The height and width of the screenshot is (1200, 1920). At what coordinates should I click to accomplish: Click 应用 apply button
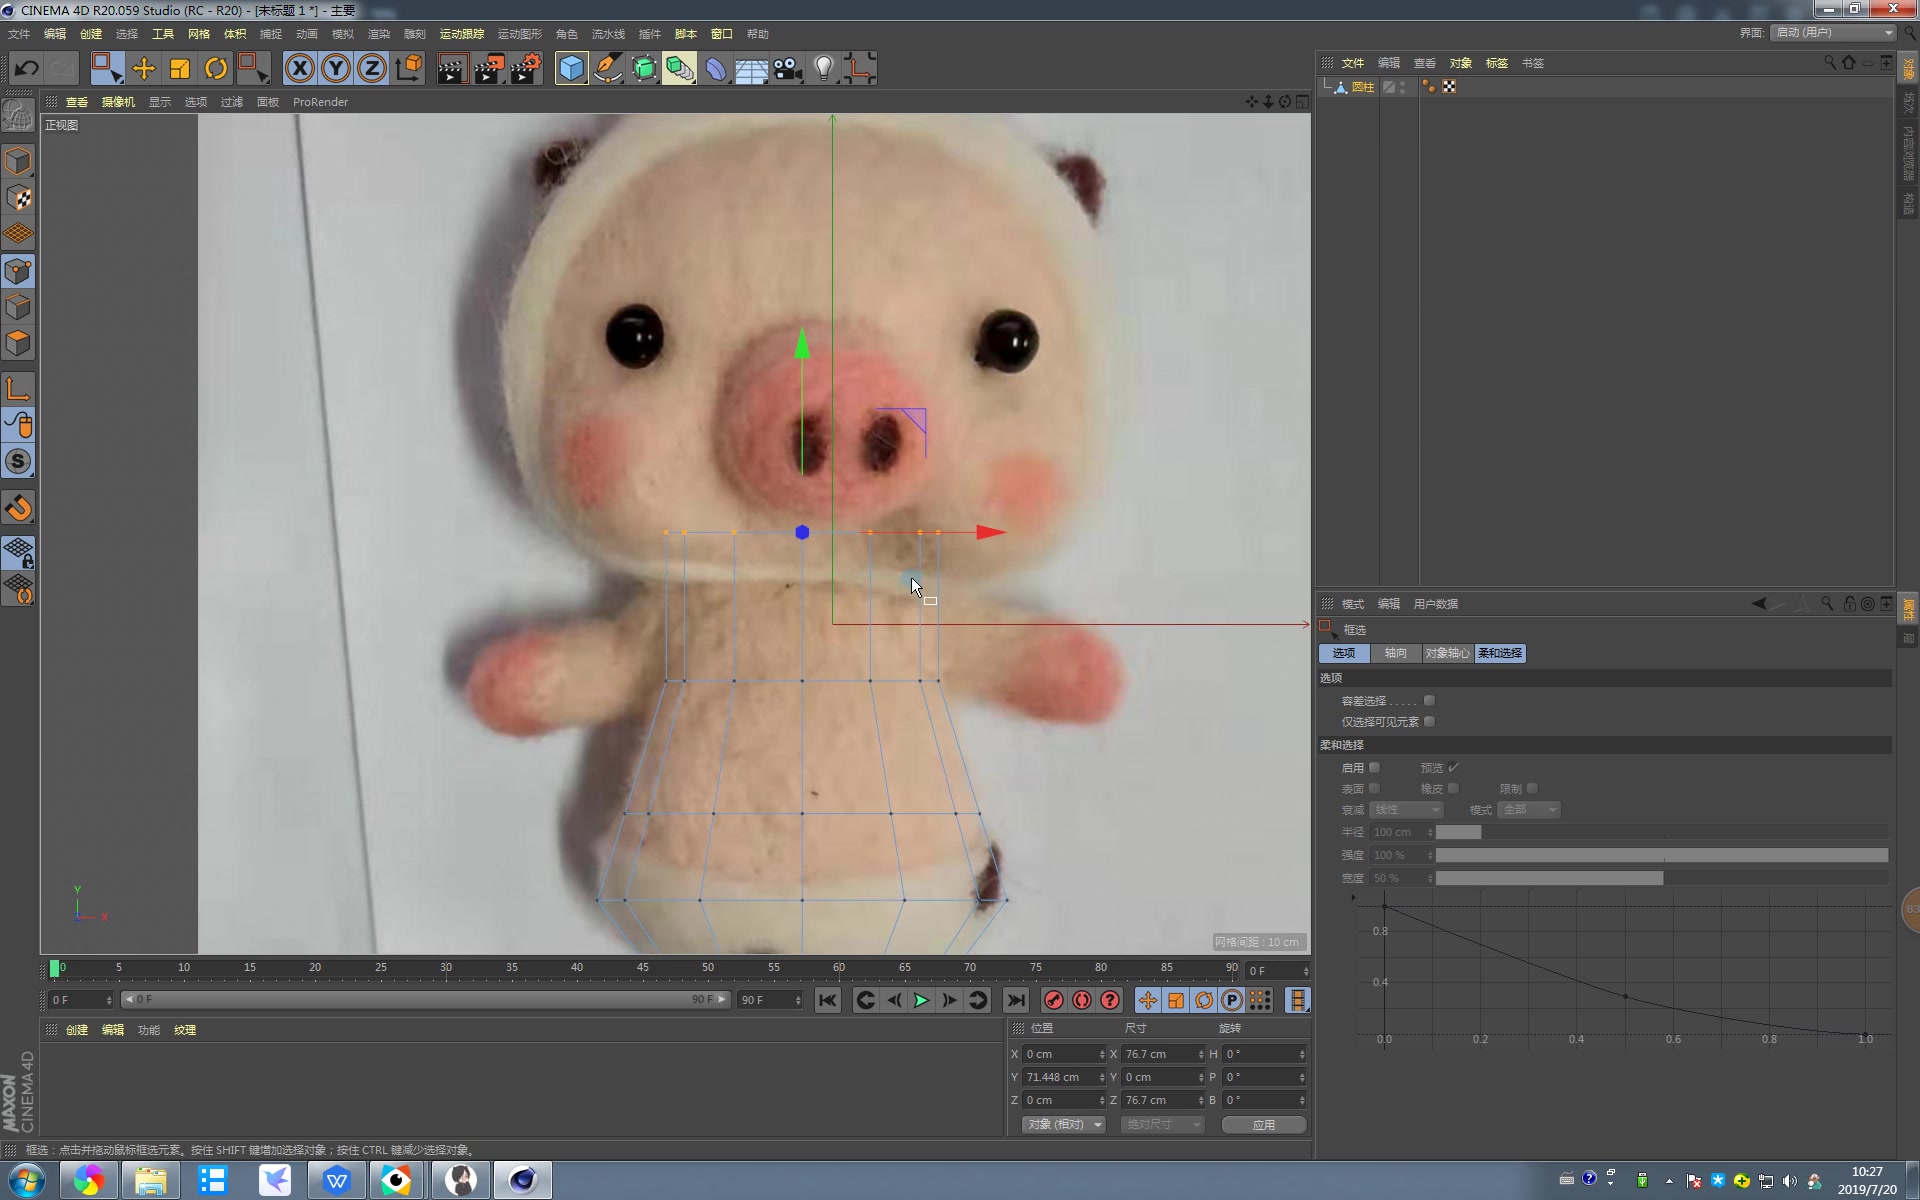pos(1264,1125)
